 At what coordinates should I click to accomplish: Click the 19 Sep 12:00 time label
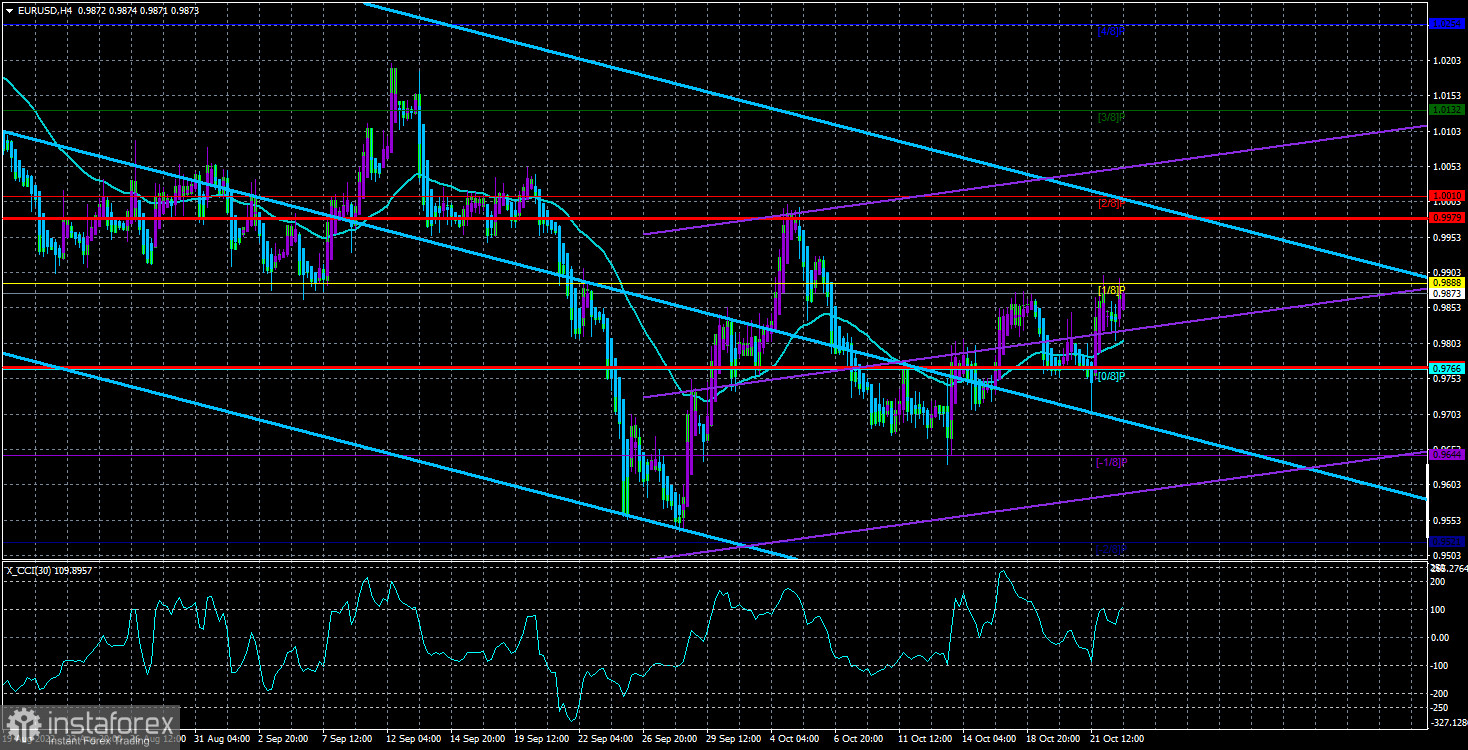point(544,739)
